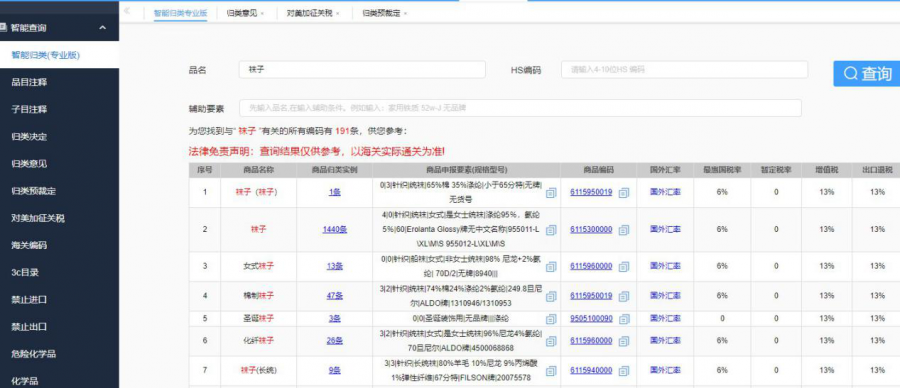The height and width of the screenshot is (388, 900).
Task: Switch to the 归类意见 tab
Action: (x=242, y=13)
